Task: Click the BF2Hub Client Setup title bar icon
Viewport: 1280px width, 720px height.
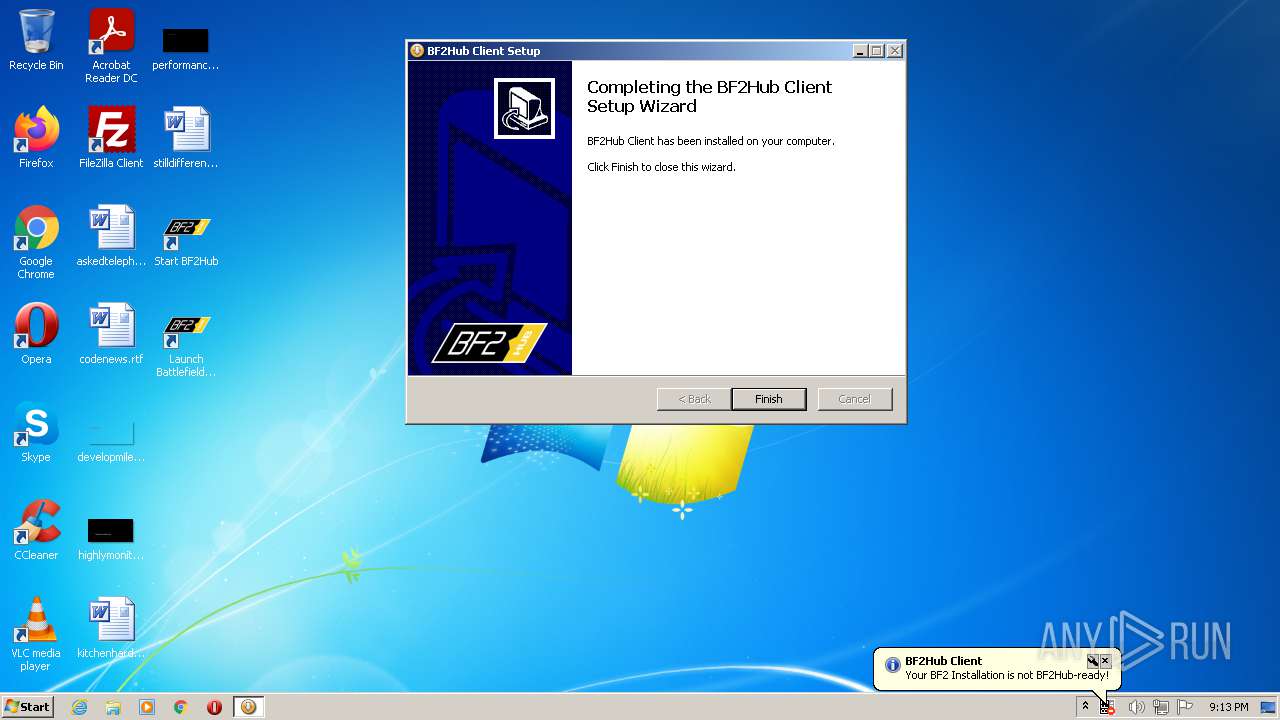Action: pyautogui.click(x=417, y=51)
